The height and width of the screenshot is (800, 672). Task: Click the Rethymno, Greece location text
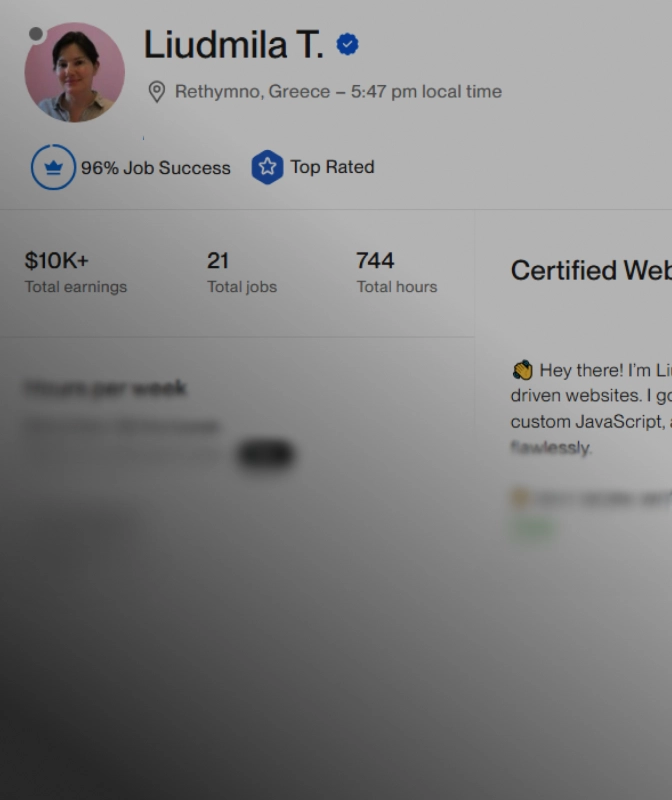tap(252, 92)
